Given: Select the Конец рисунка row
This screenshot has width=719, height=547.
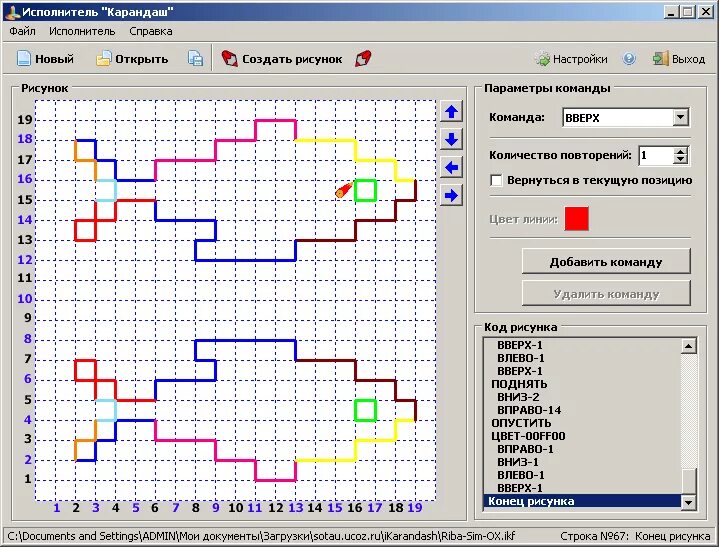Looking at the screenshot, I should coord(582,501).
